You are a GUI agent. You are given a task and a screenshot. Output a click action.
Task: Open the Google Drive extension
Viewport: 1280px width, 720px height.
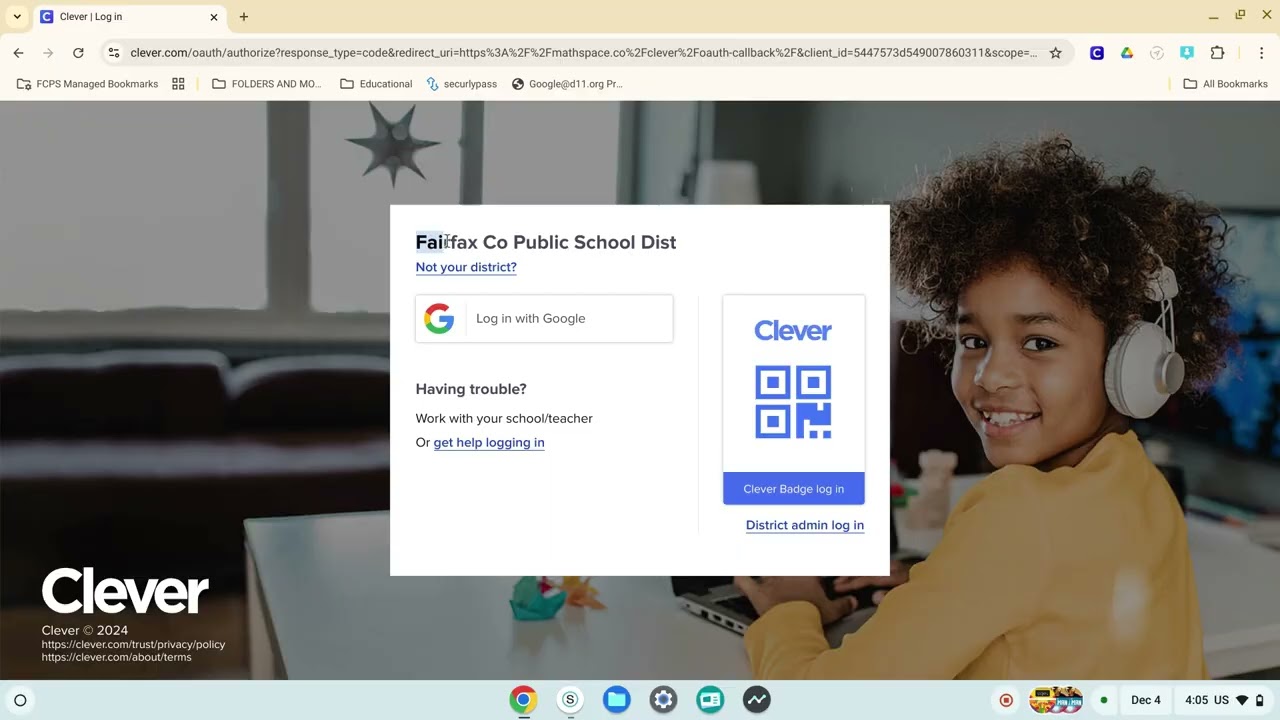click(1127, 53)
